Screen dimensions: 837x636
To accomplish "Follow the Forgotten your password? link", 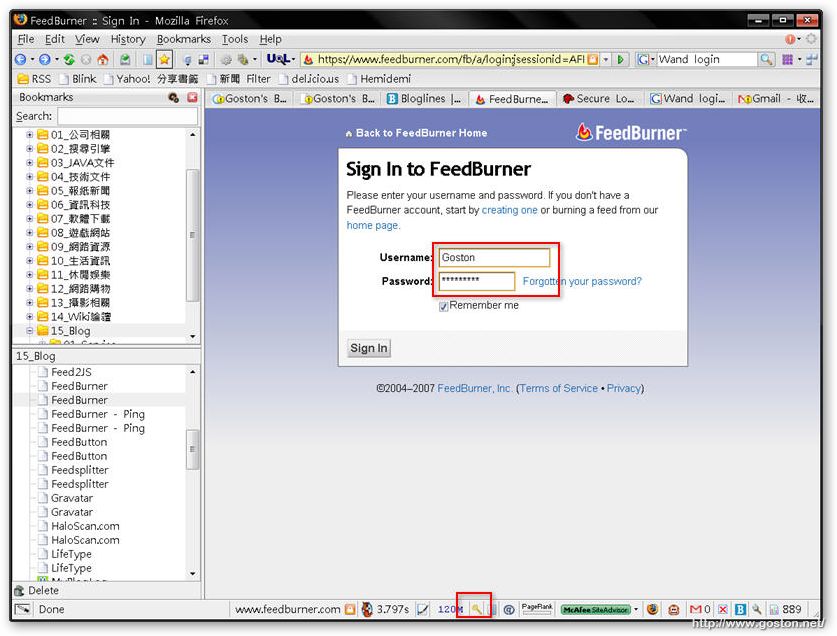I will (x=582, y=281).
